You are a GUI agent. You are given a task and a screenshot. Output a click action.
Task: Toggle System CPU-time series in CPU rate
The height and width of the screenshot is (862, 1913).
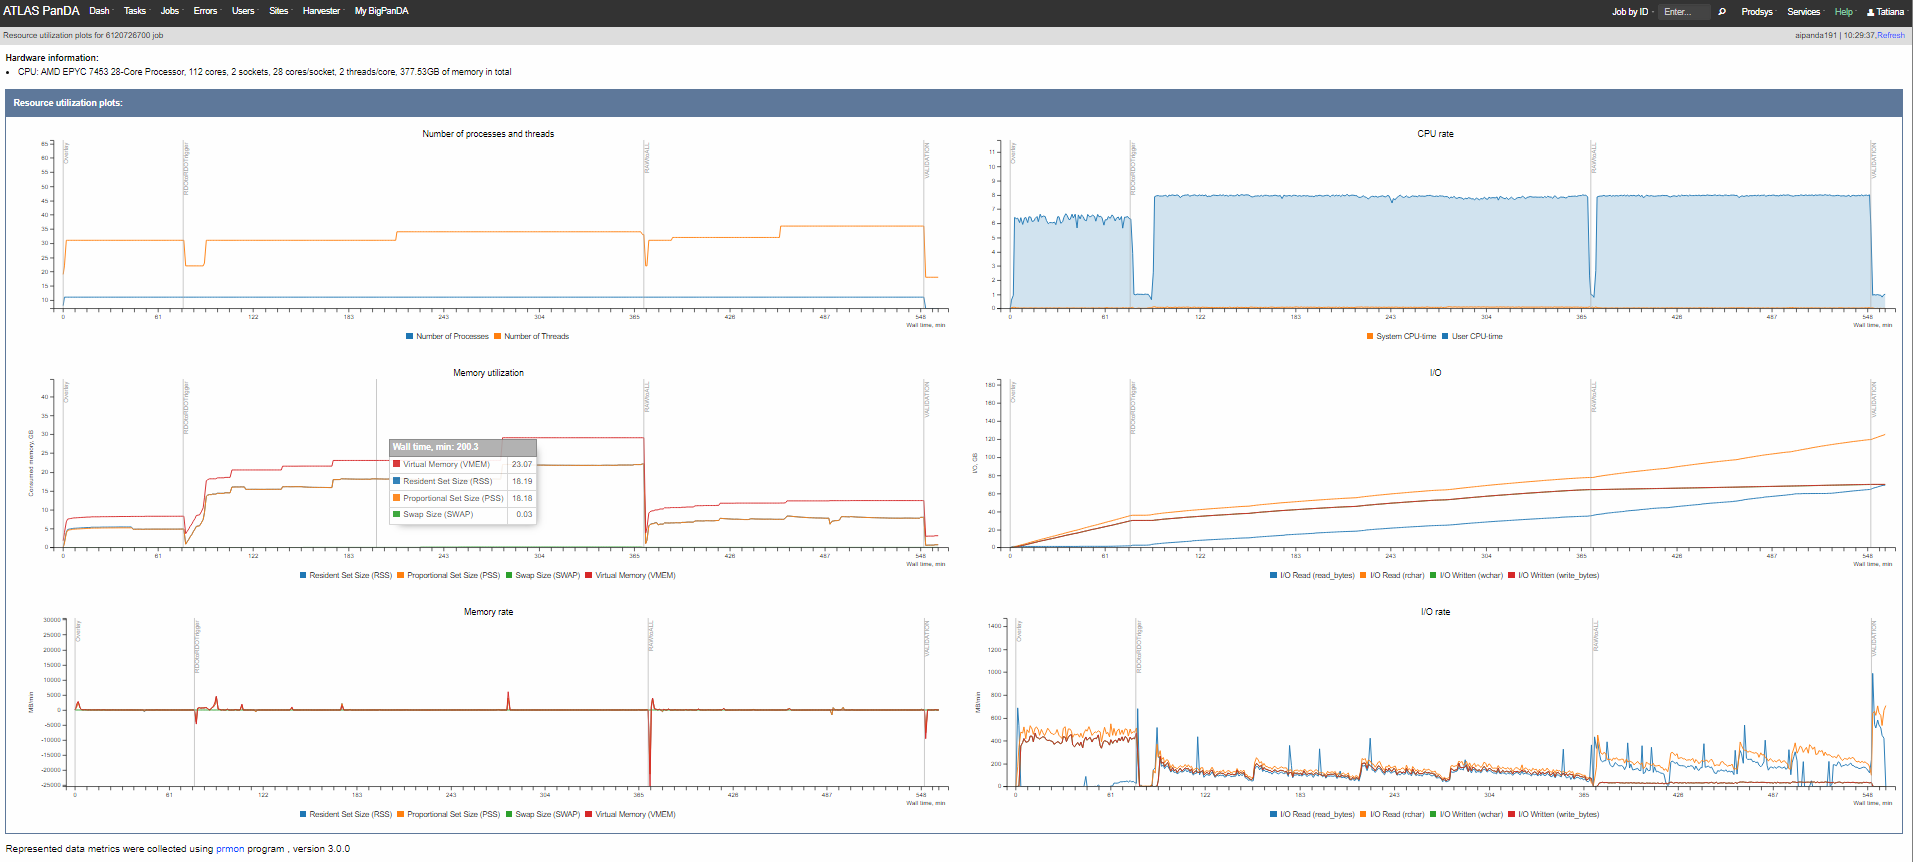(x=1401, y=336)
